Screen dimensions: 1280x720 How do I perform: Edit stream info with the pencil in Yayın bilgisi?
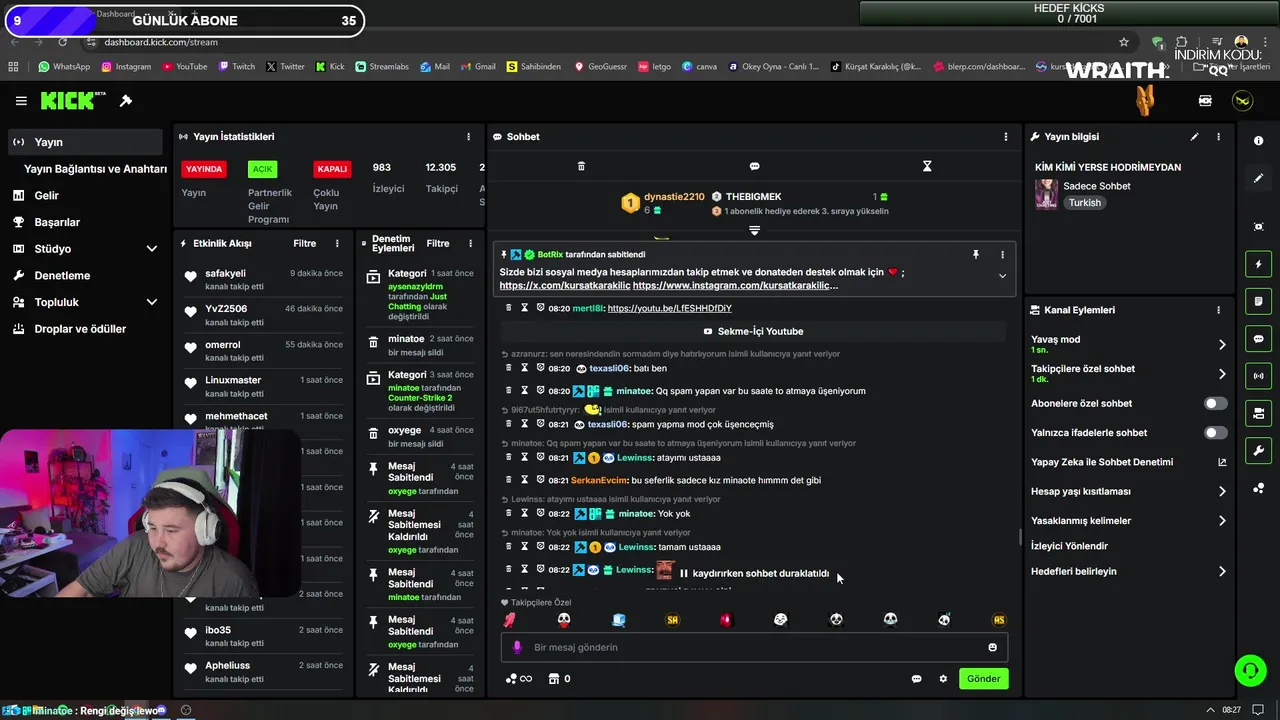(x=1194, y=137)
